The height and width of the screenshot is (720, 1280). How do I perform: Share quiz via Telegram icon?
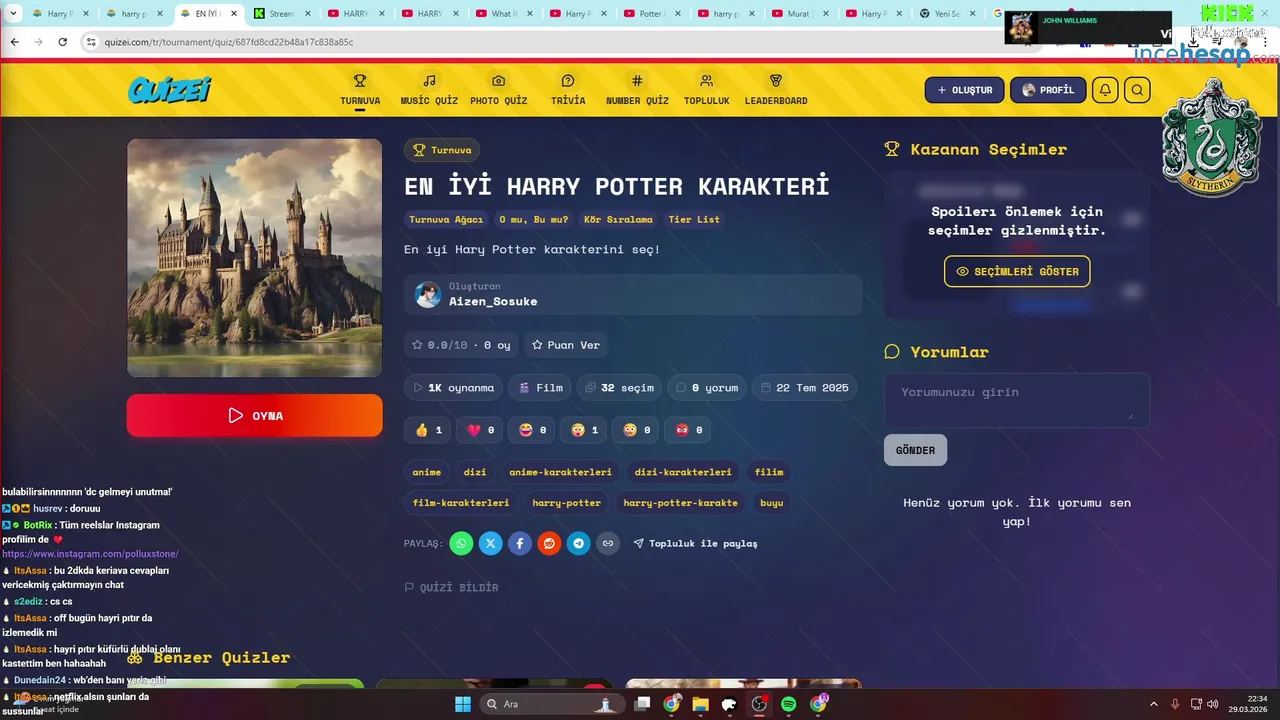coord(579,543)
